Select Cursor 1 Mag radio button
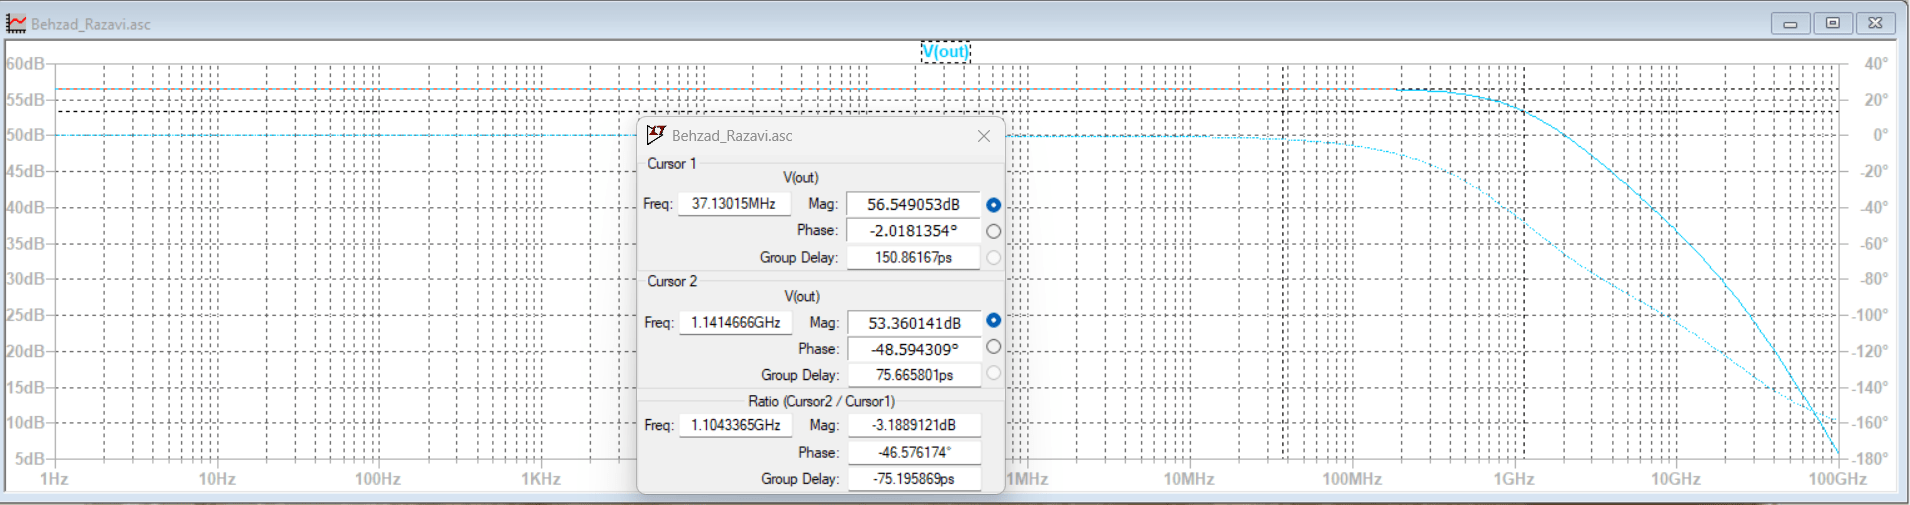Screen dimensions: 1910x505 tap(993, 205)
